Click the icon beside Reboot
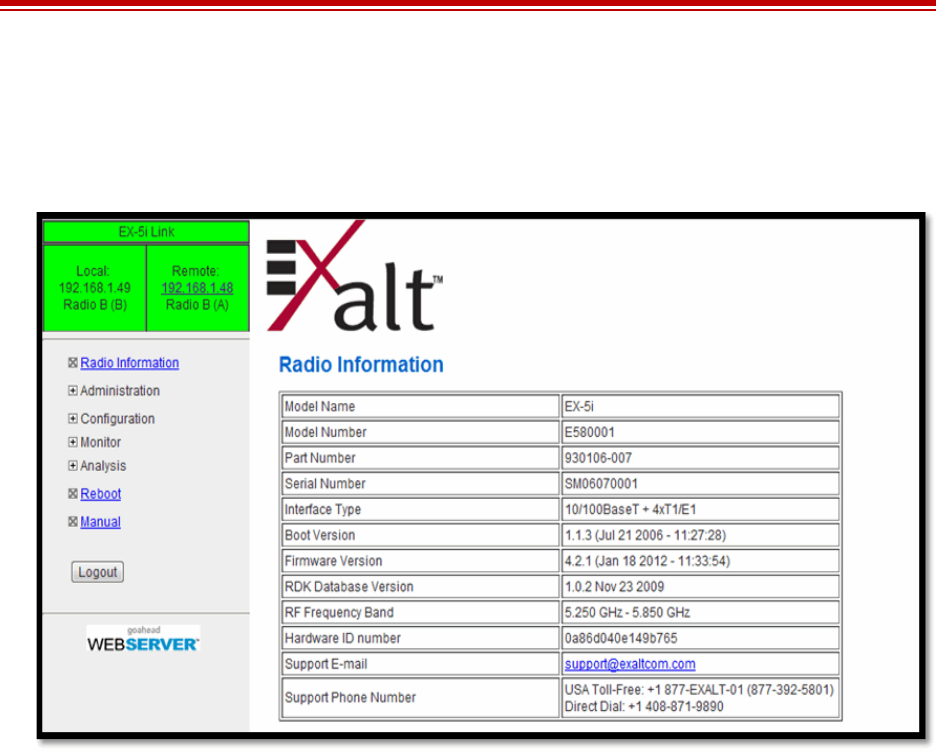Image resolution: width=936 pixels, height=752 pixels. click(x=73, y=494)
